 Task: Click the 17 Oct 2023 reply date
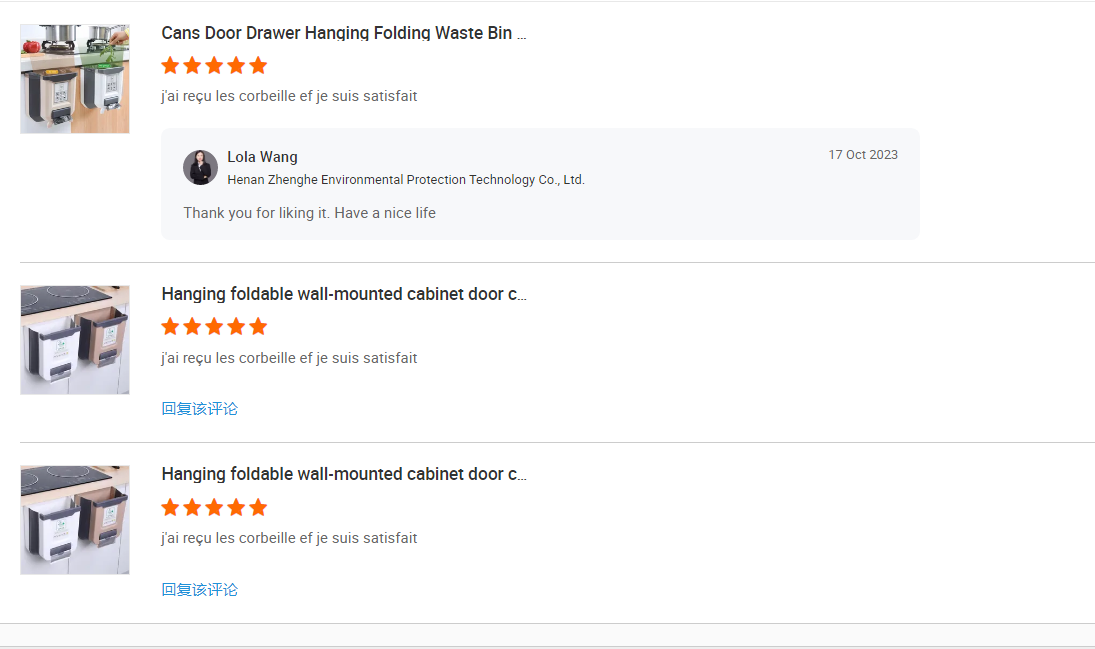(x=862, y=155)
